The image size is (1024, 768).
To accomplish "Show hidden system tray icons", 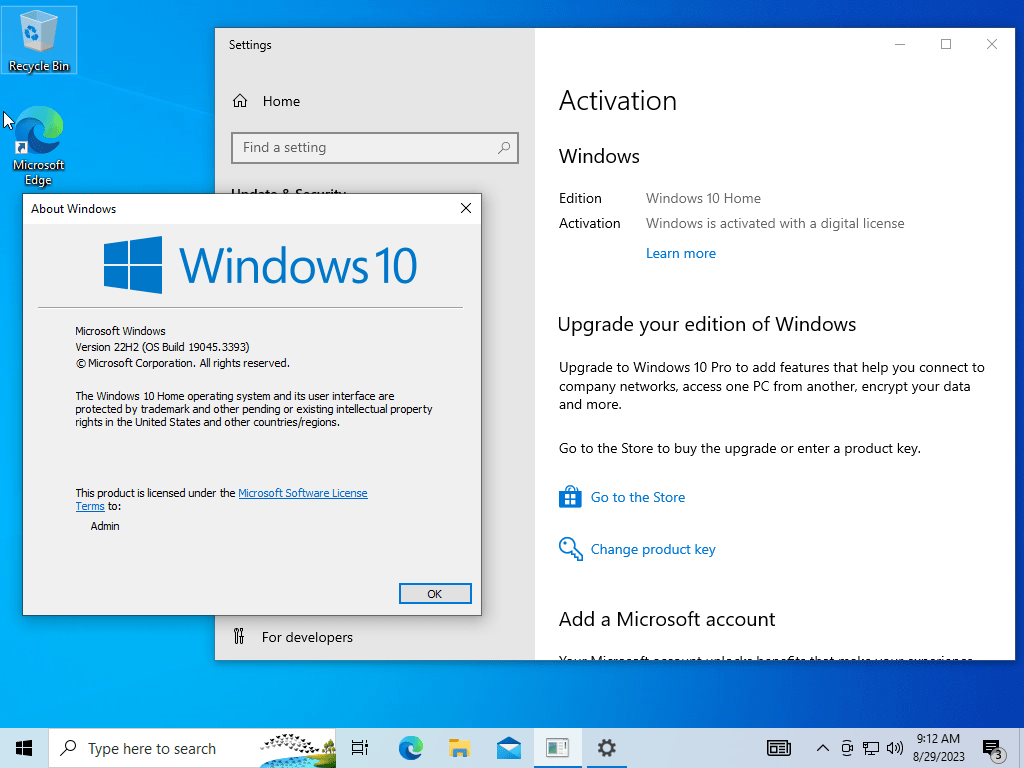I will [x=823, y=748].
